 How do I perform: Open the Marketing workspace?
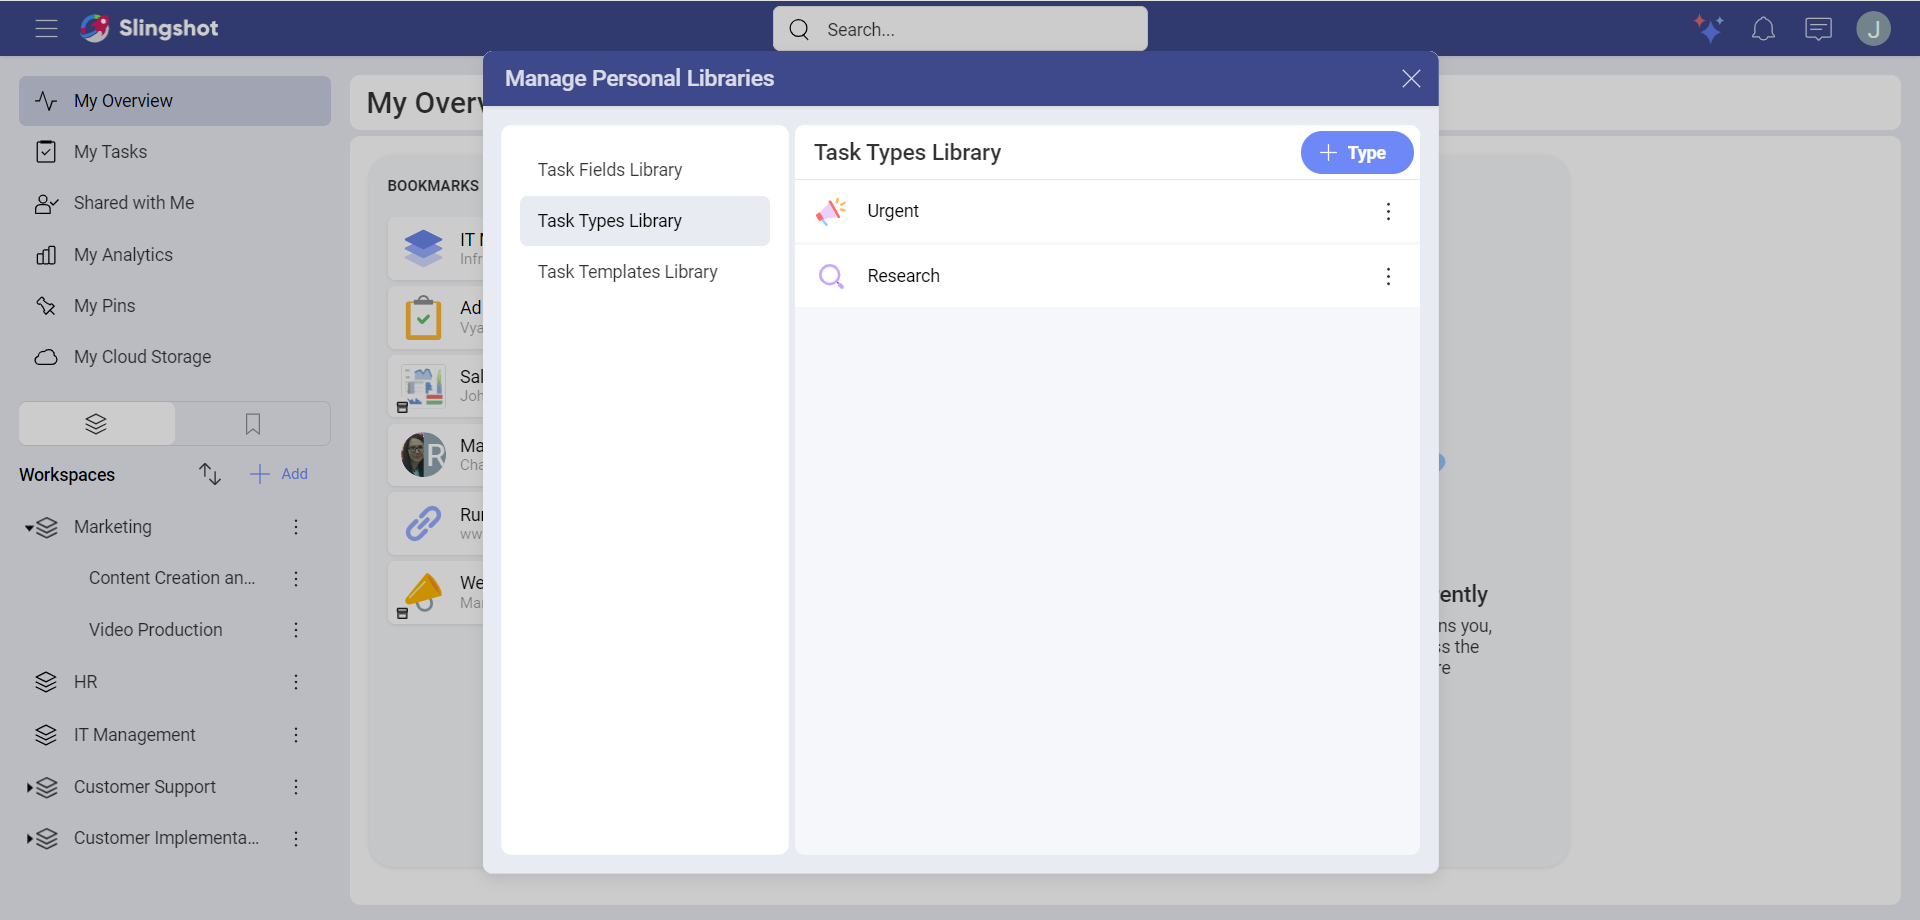[113, 527]
